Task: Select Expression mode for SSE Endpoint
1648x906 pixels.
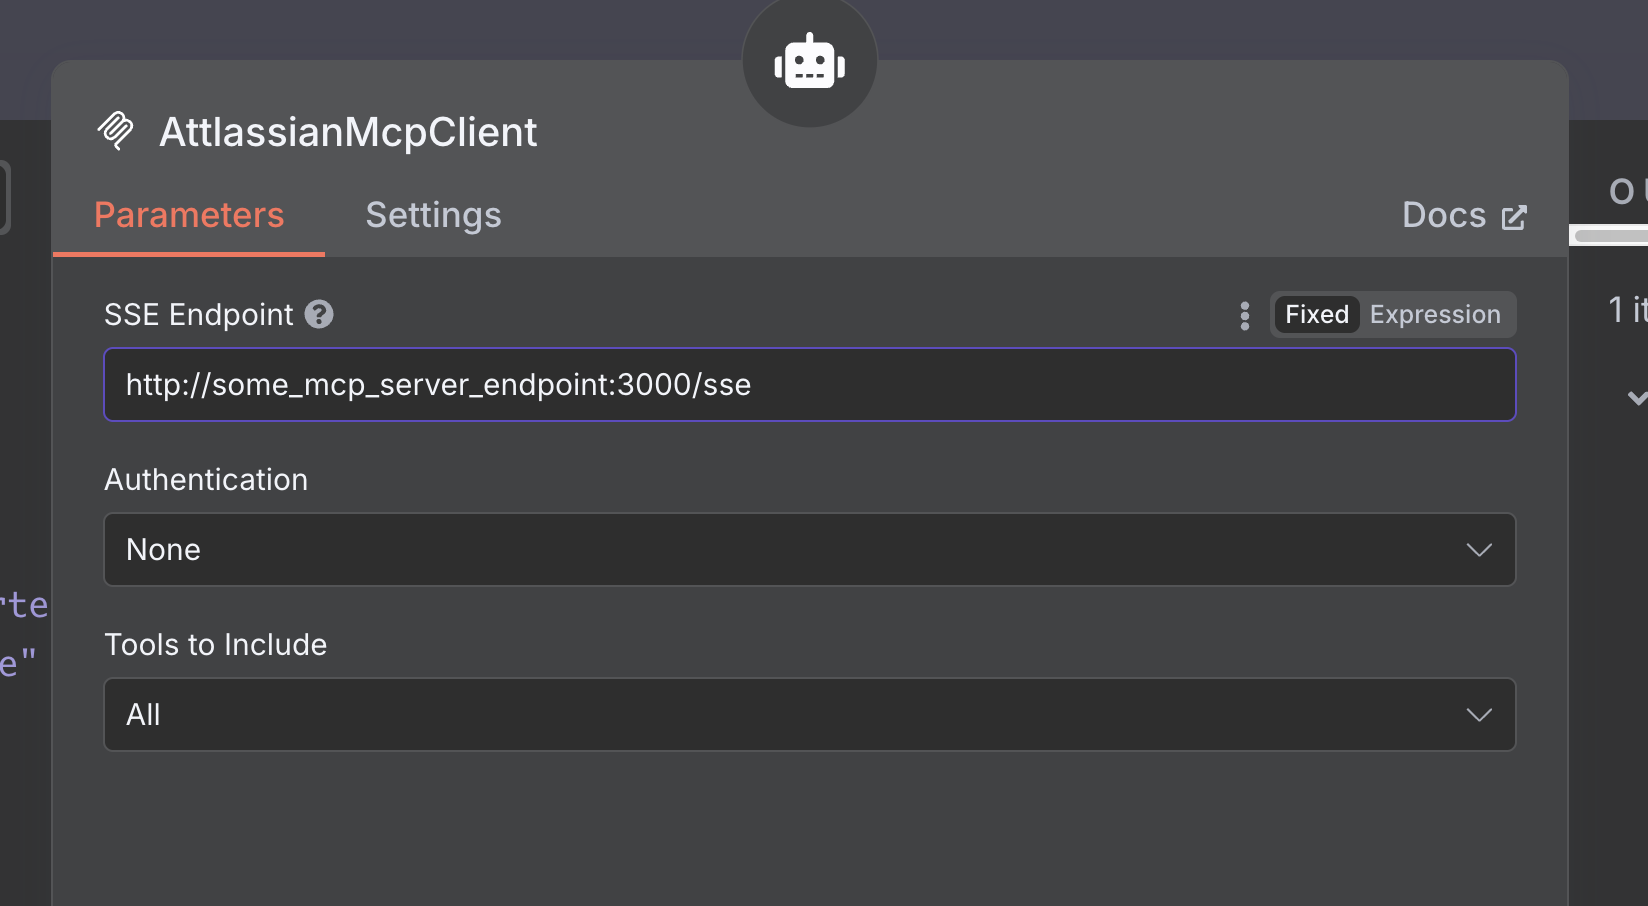Action: [x=1435, y=314]
